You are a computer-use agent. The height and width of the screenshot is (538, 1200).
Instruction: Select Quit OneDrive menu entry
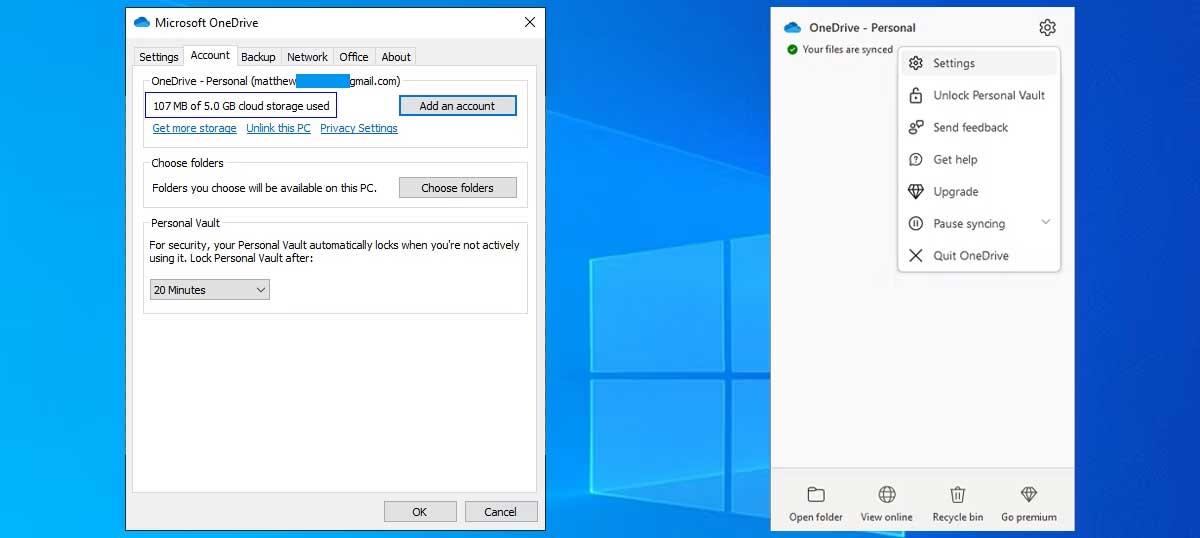click(979, 255)
